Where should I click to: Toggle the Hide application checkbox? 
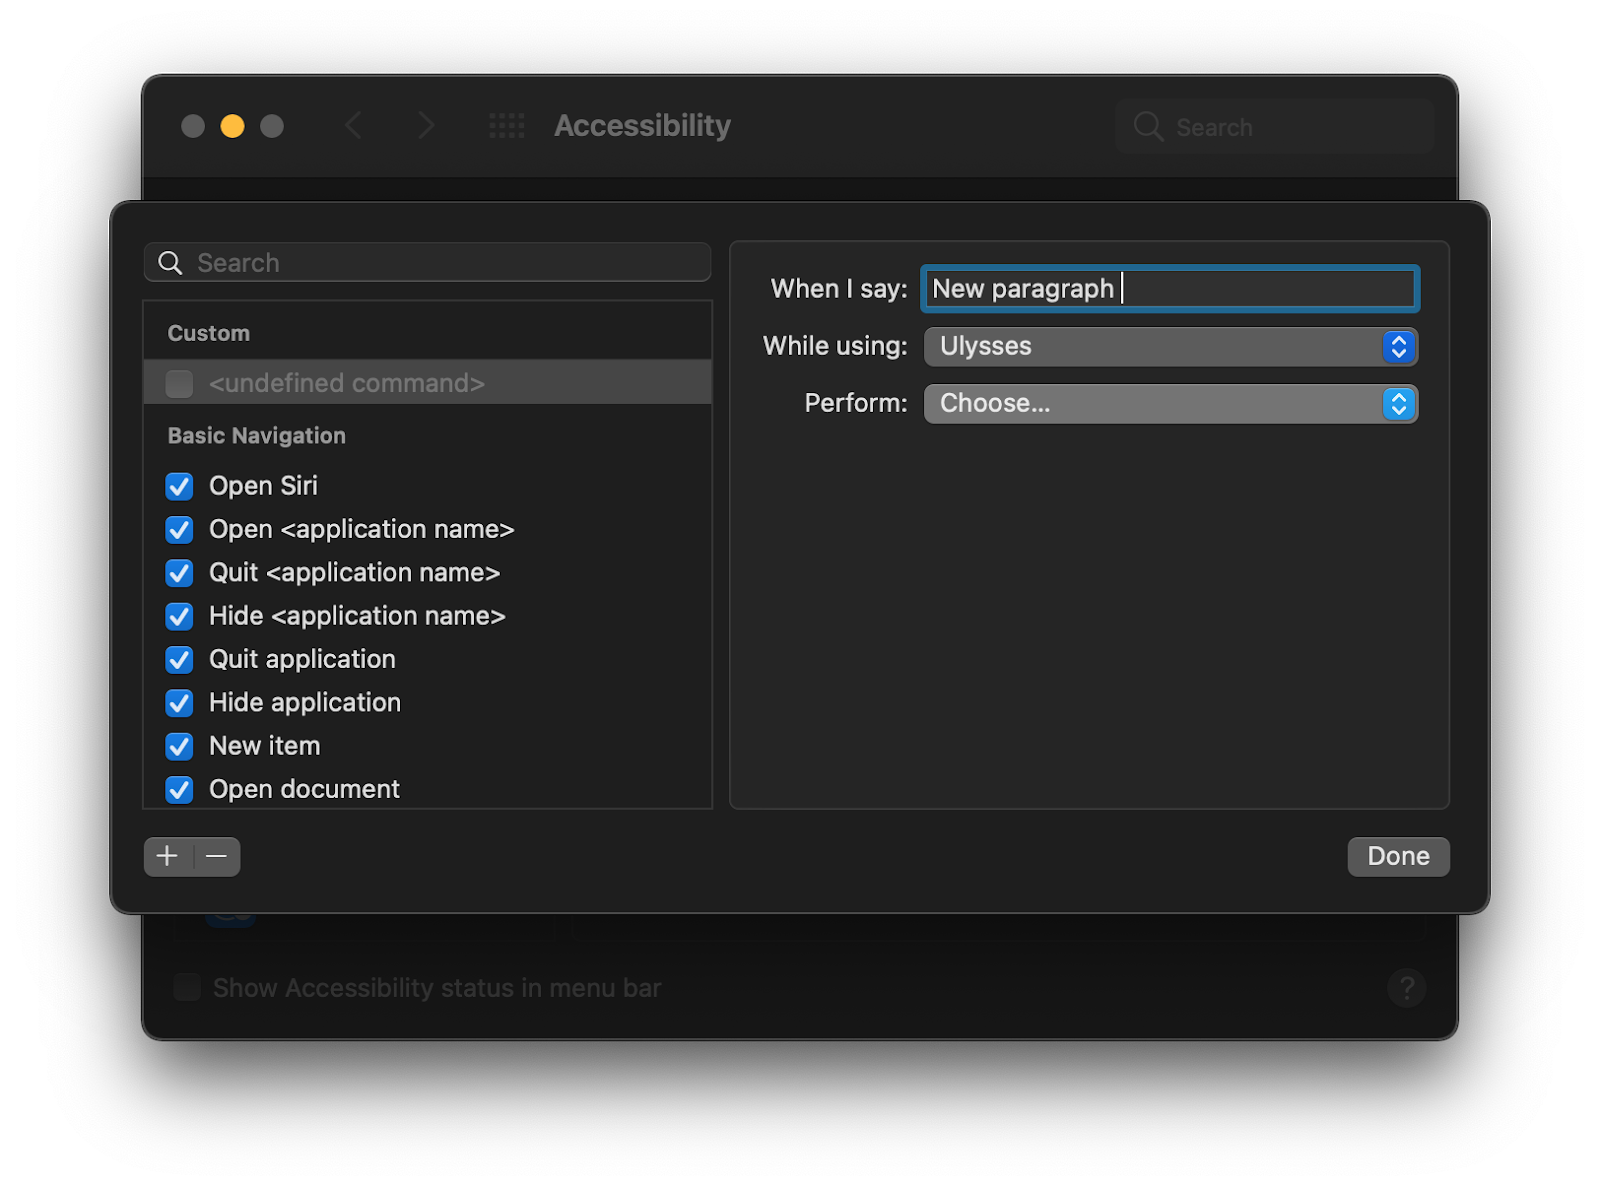pyautogui.click(x=180, y=703)
